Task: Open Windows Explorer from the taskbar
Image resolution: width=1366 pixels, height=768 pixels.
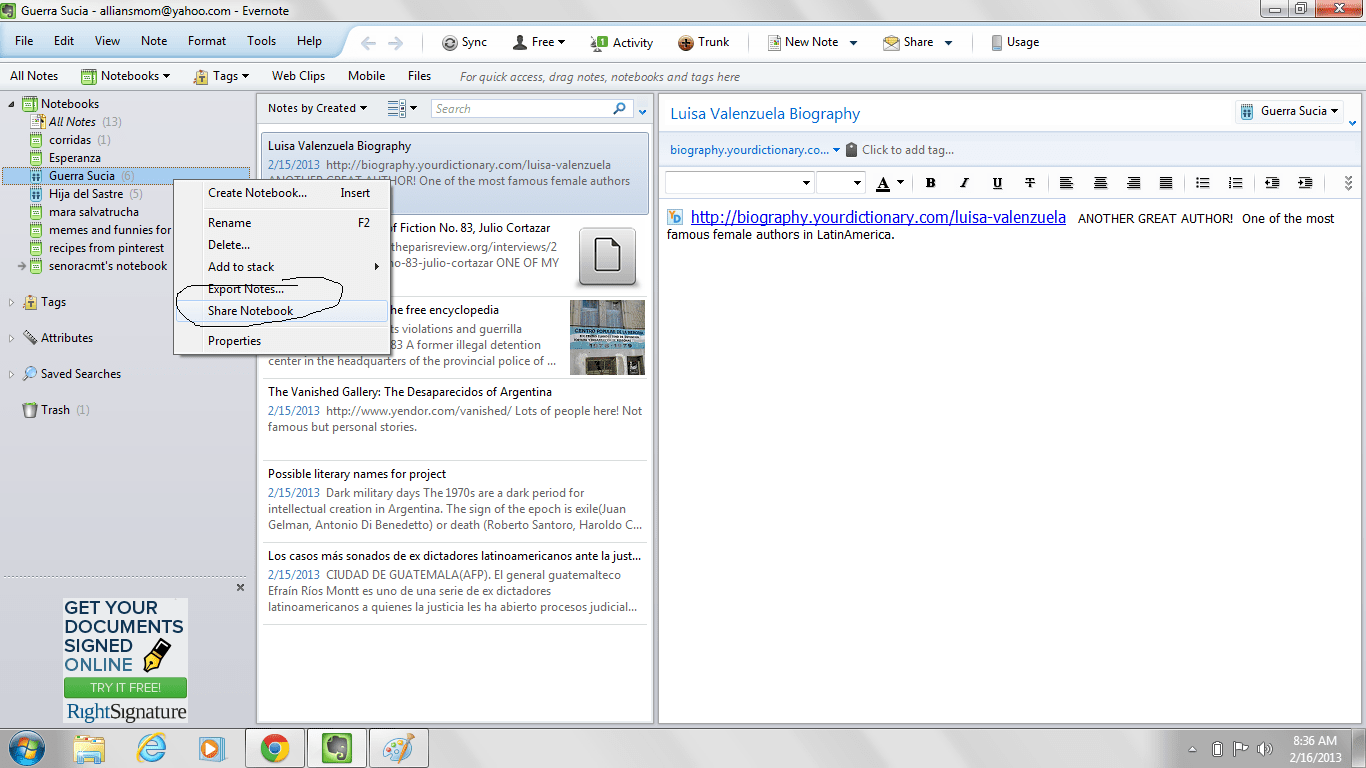Action: point(90,748)
